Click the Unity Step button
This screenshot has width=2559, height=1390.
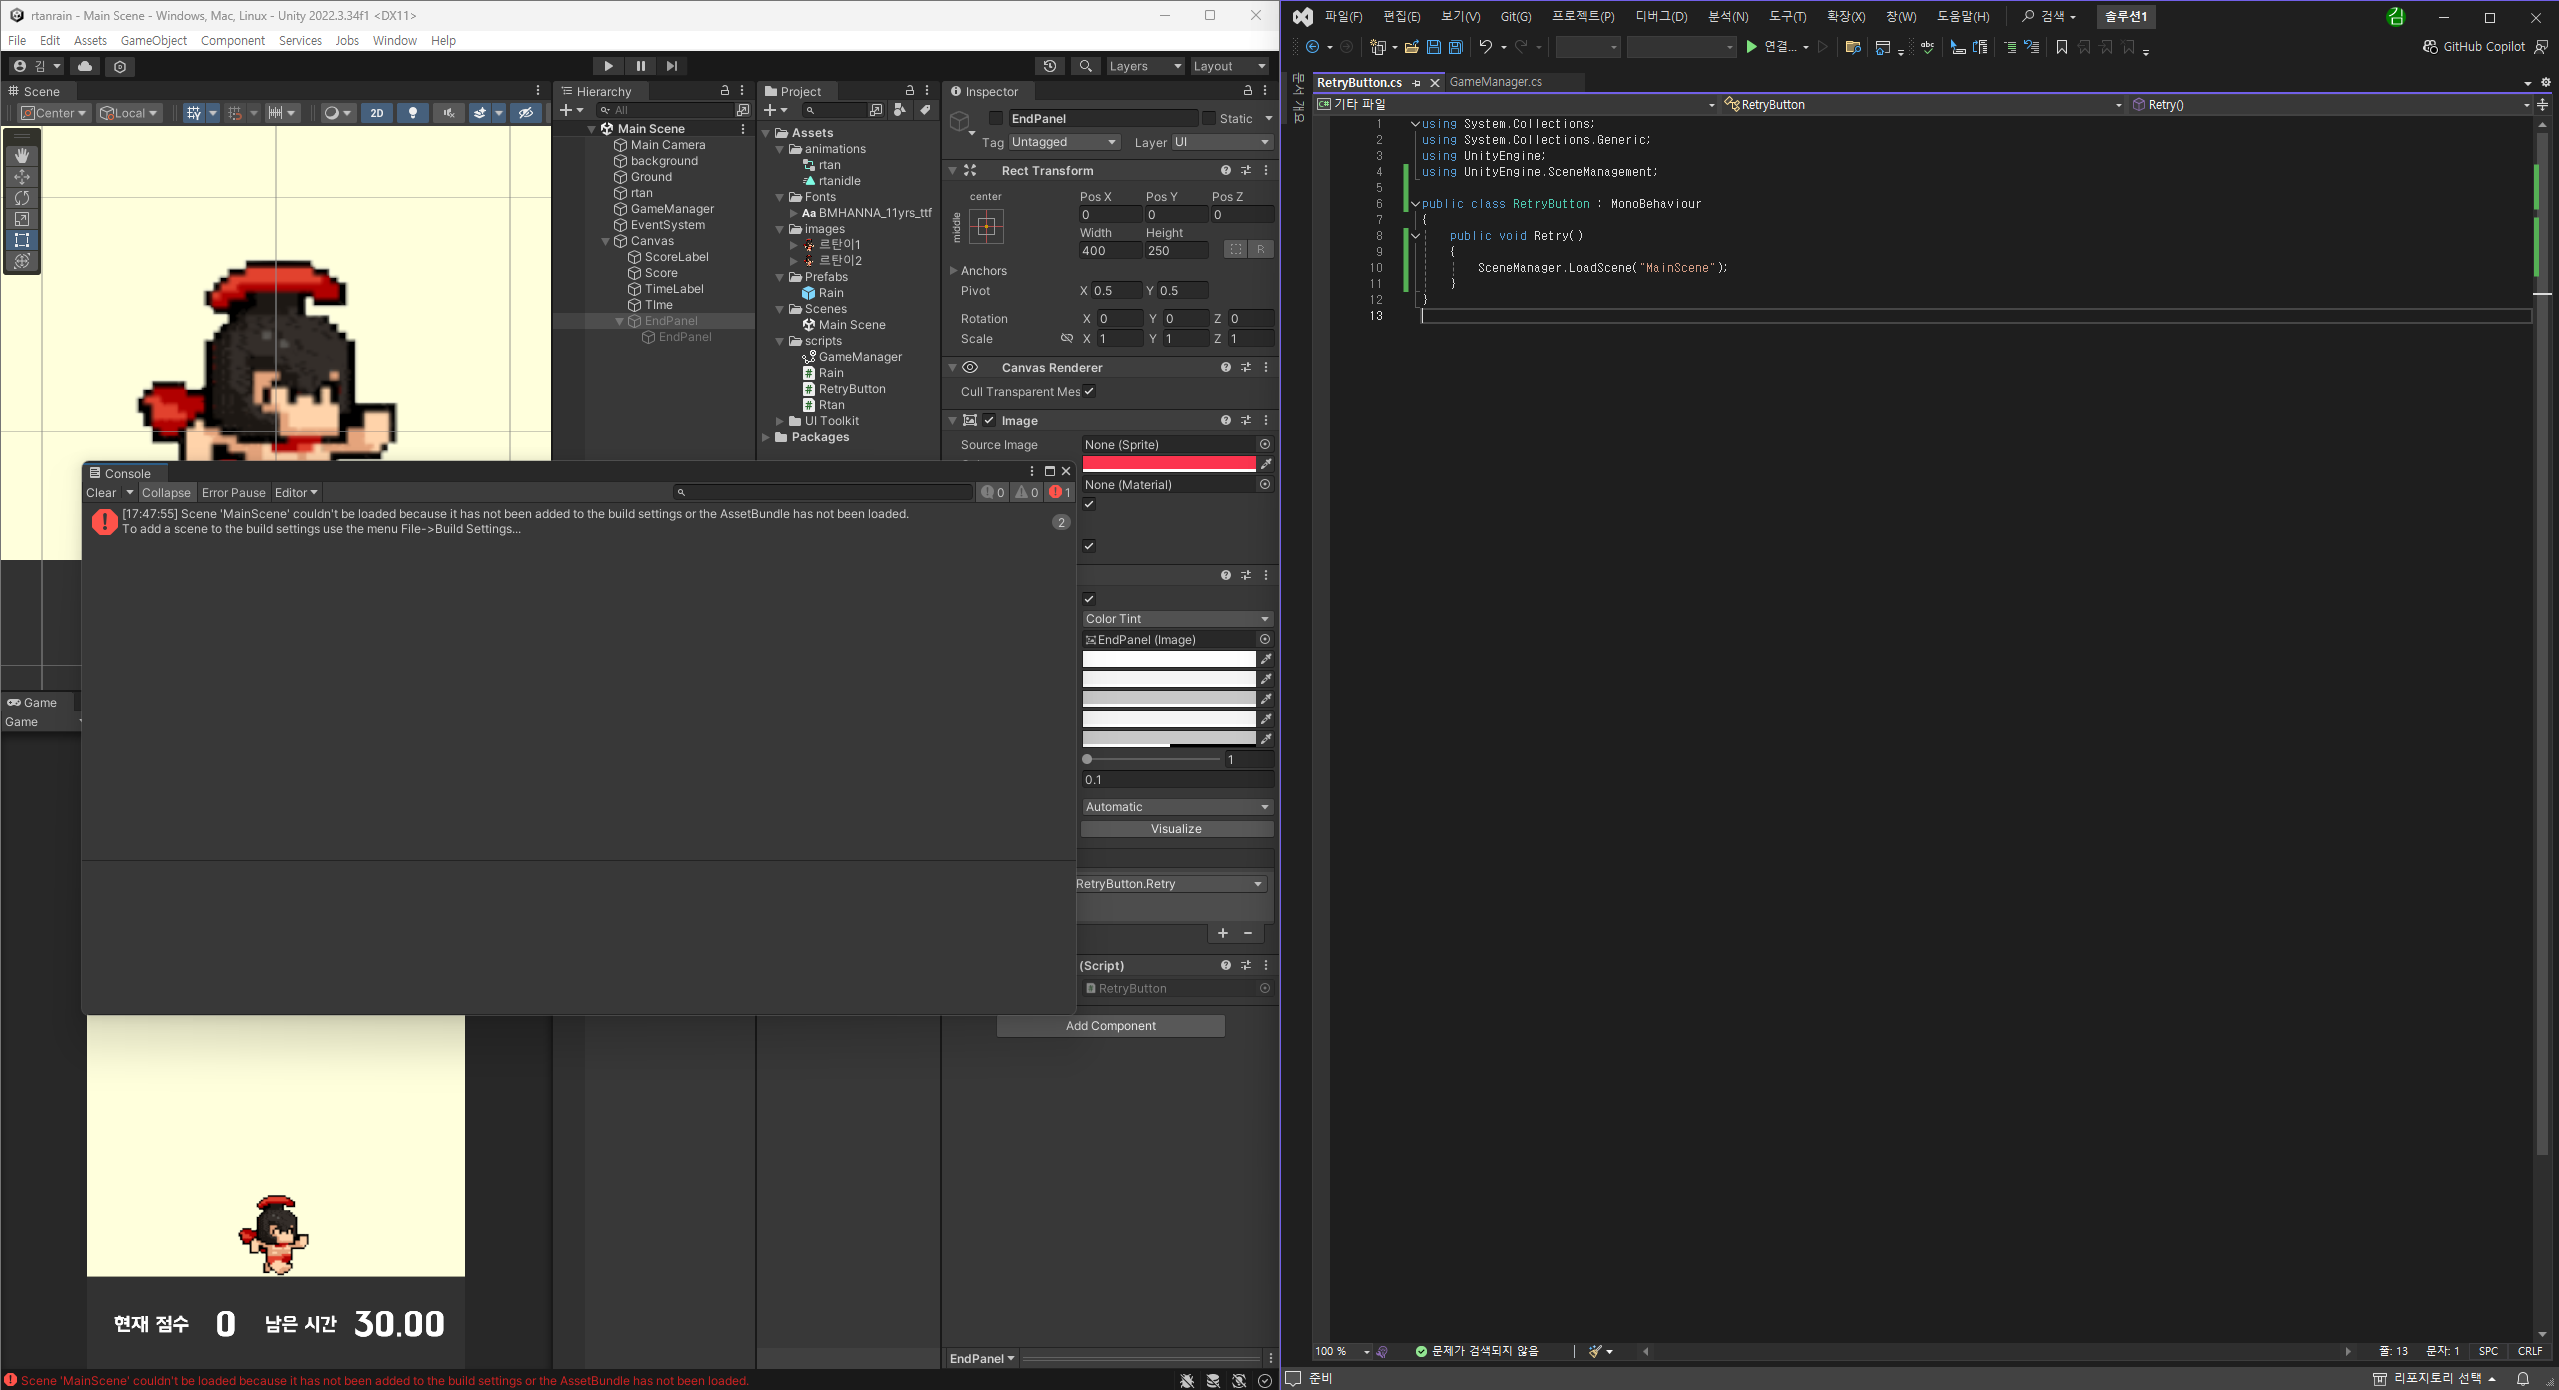click(672, 66)
